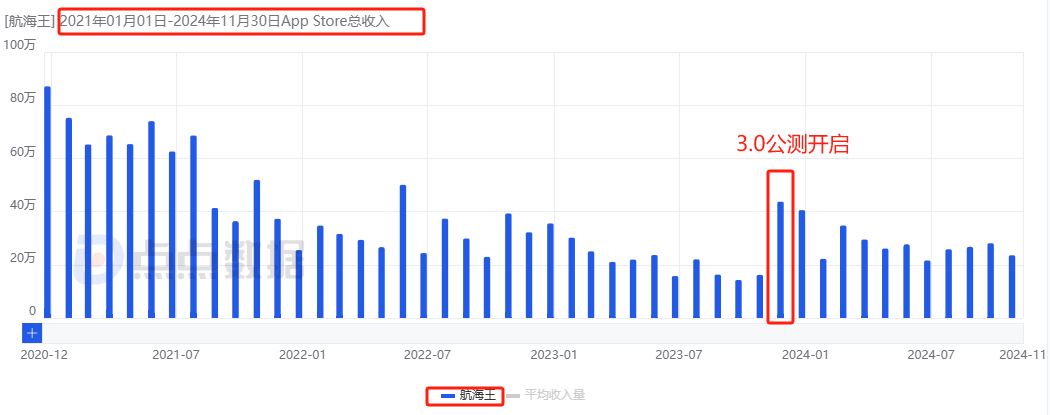
Task: Click the 40万 y-axis label
Action: [23, 205]
